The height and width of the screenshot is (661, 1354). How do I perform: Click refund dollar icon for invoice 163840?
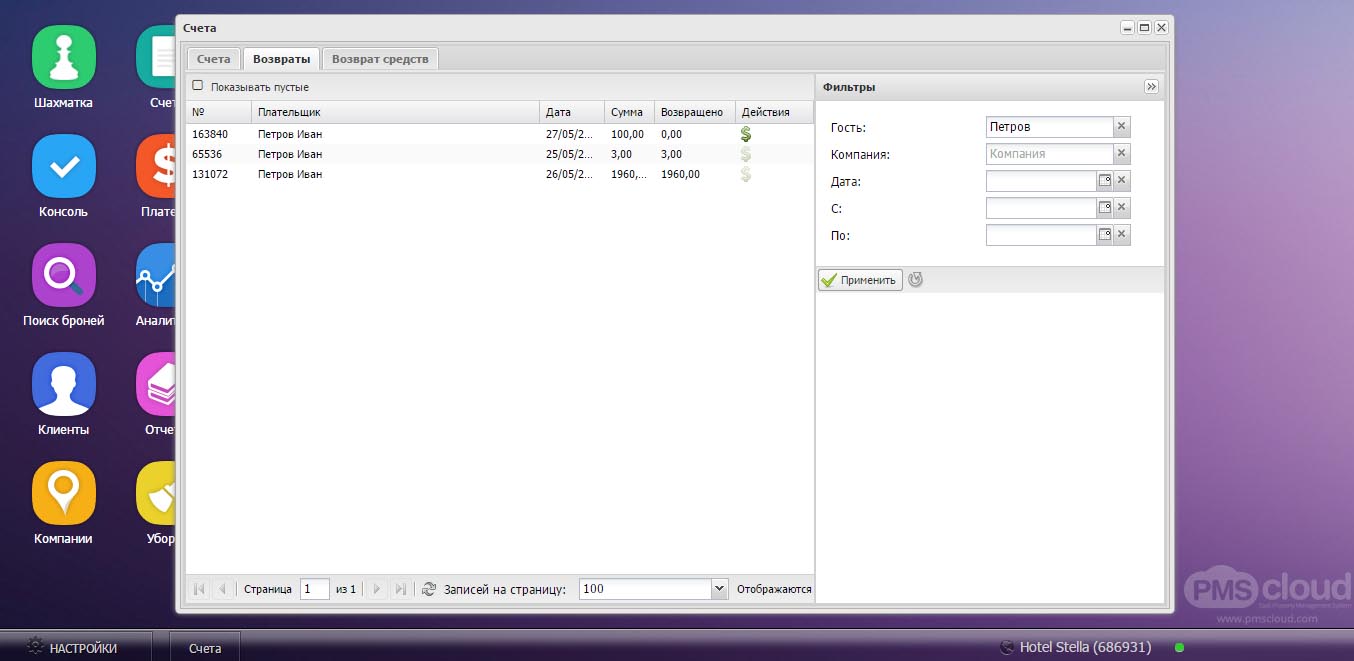745,134
